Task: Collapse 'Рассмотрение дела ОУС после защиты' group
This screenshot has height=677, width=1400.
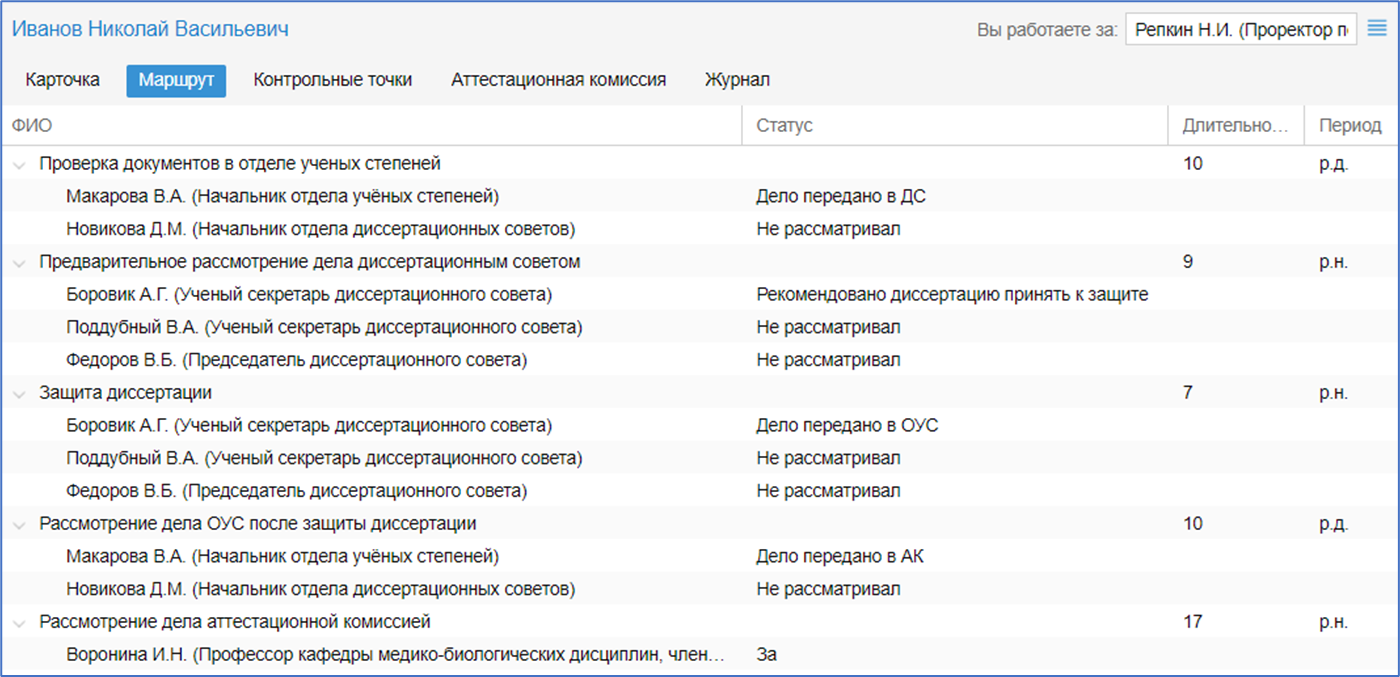Action: click(18, 524)
